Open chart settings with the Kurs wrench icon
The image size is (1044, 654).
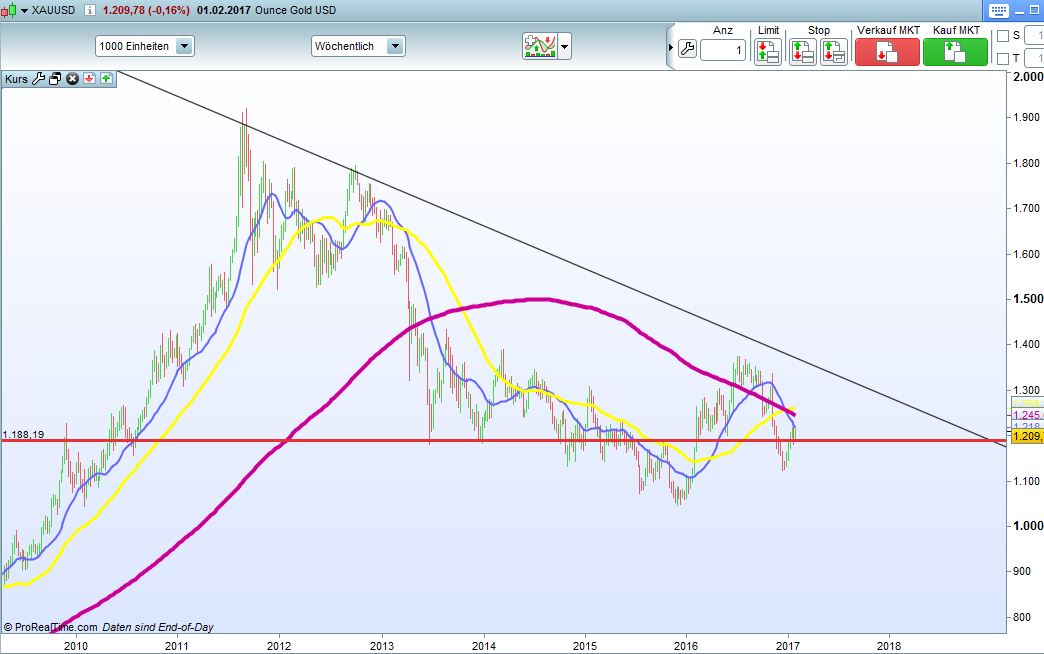click(x=39, y=78)
